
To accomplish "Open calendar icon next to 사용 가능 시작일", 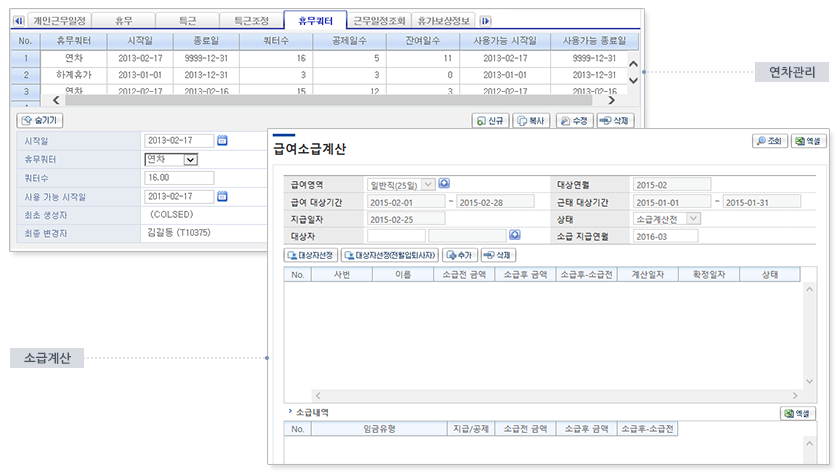I will tap(223, 197).
